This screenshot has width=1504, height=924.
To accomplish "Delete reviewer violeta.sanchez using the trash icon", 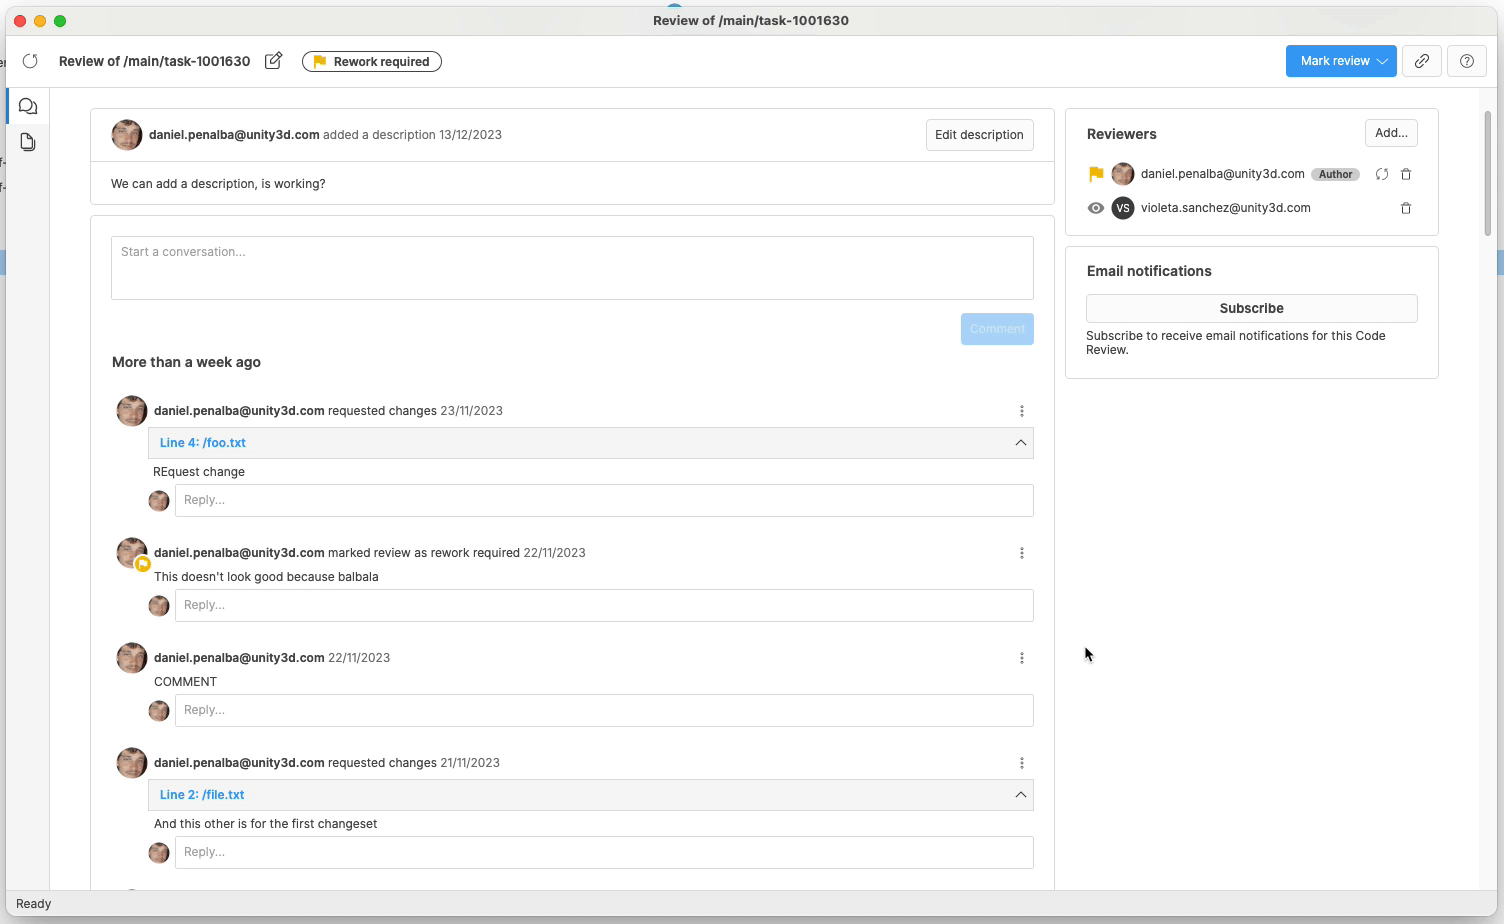I will tap(1406, 208).
